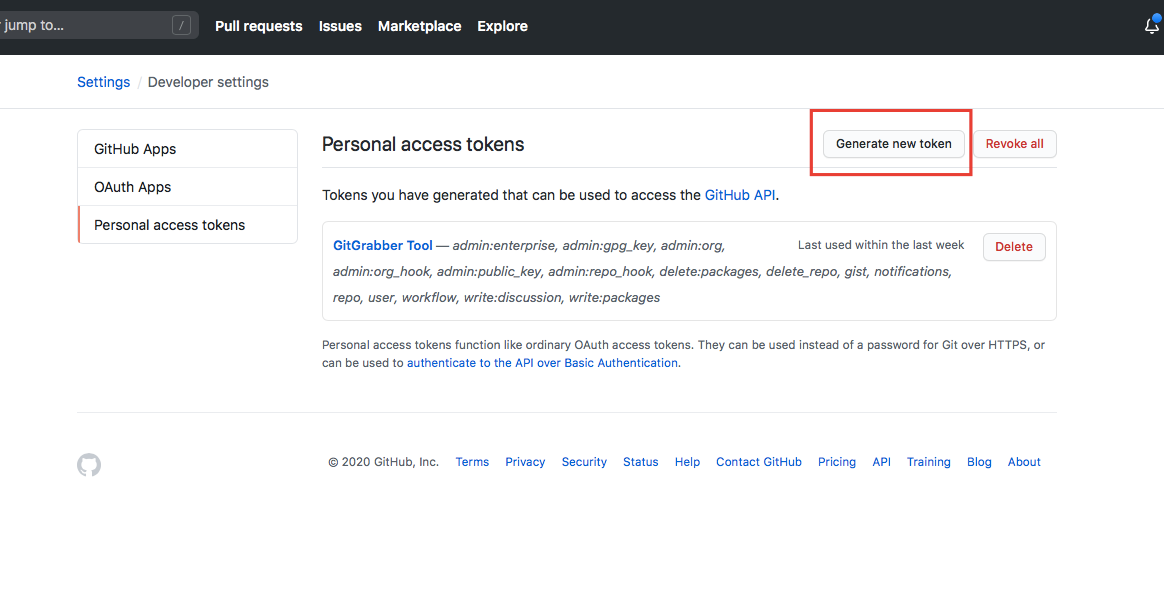Open the Issues menu item
This screenshot has width=1164, height=592.
click(x=340, y=26)
